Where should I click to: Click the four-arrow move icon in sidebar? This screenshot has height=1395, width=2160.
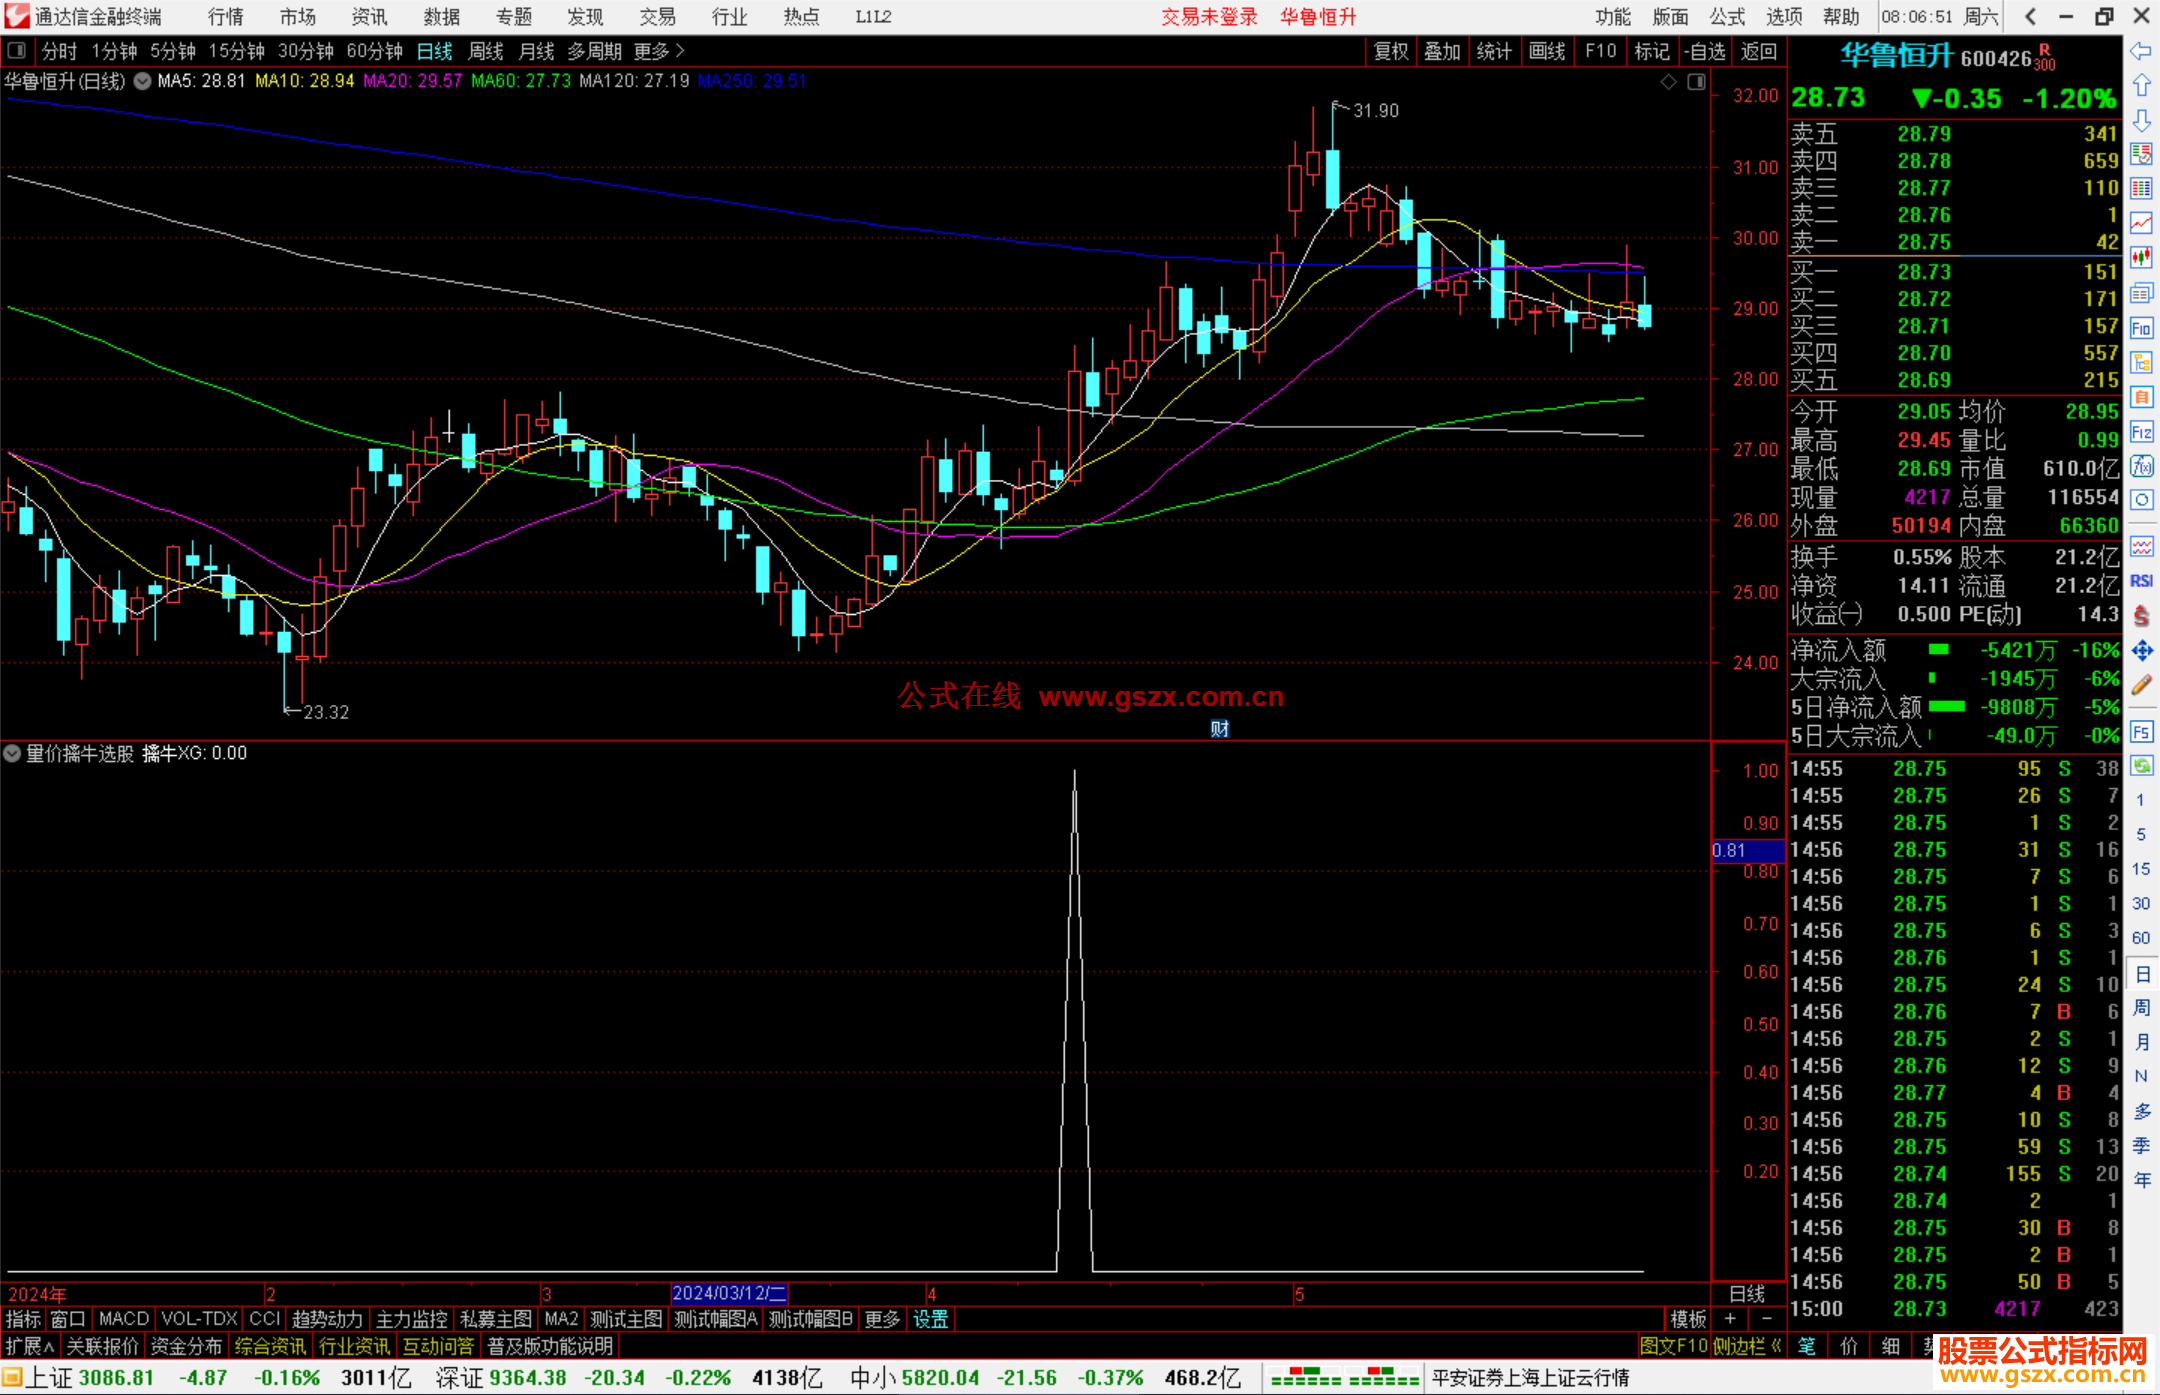pos(2141,651)
